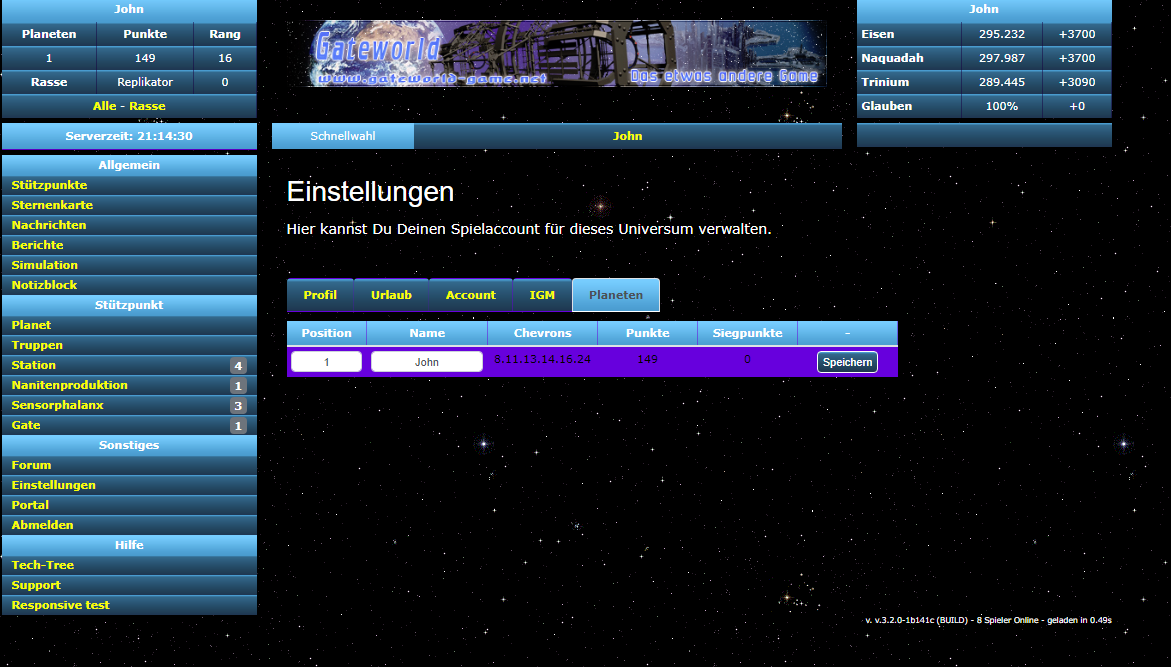Click the Nanitenproduktion link
The image size is (1171, 667).
point(70,385)
